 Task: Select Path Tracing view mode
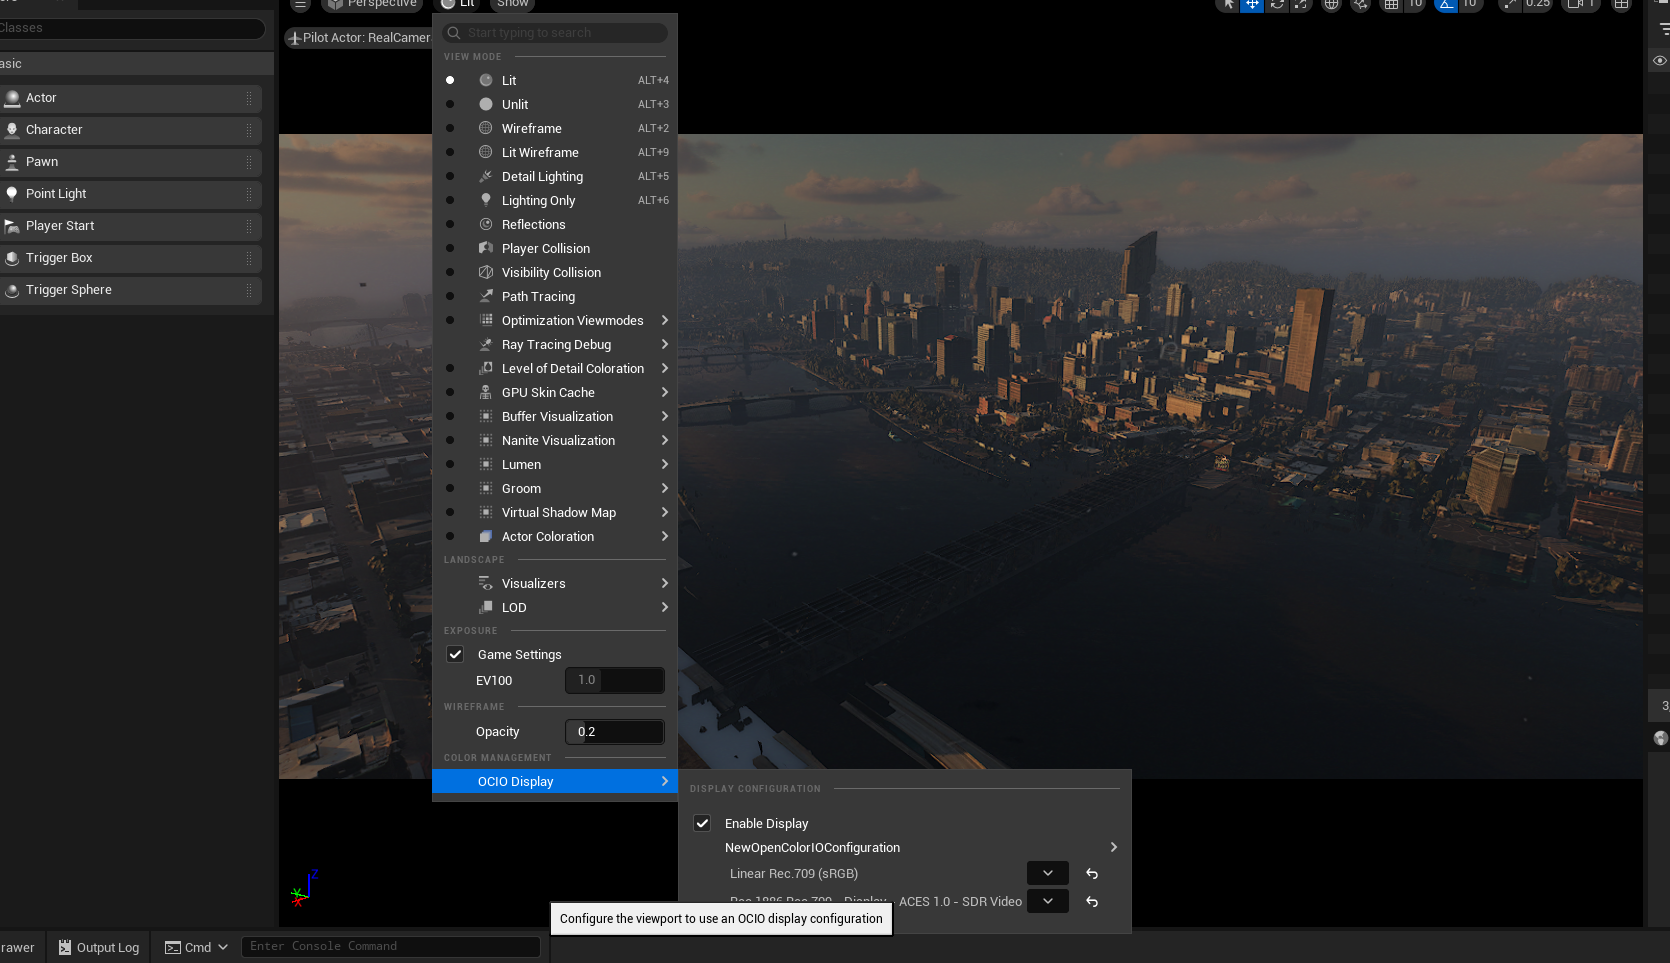(x=555, y=296)
